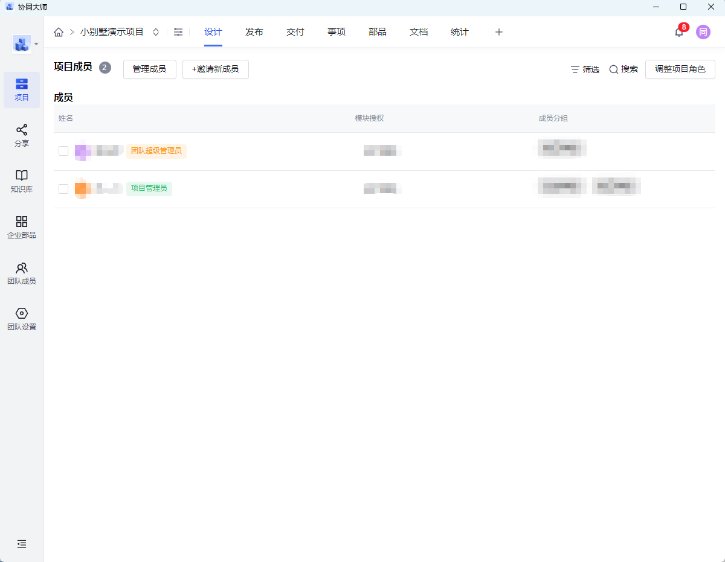Viewport: 725px width, 562px height.
Task: Click the 管理成员 button
Action: (150, 69)
